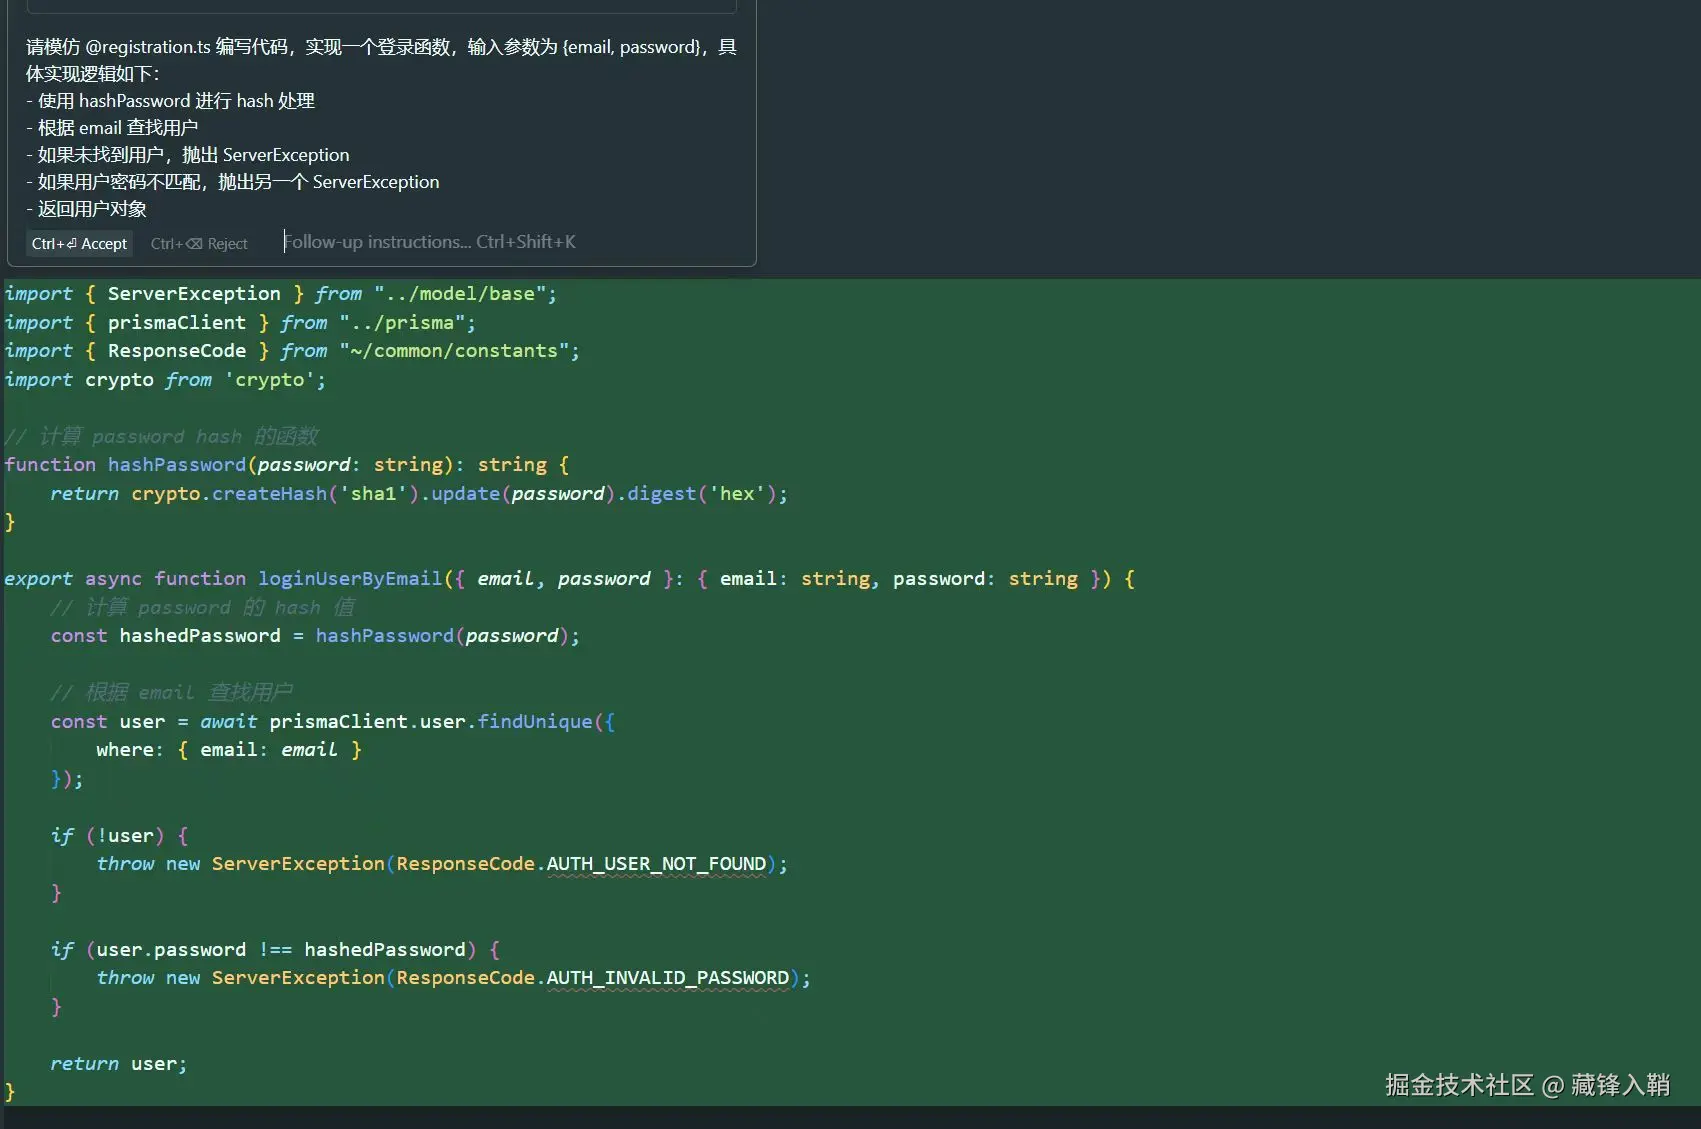The width and height of the screenshot is (1701, 1129).
Task: Click the prompt line '如果未找到用户，抛出 ServerException'
Action: click(x=188, y=154)
